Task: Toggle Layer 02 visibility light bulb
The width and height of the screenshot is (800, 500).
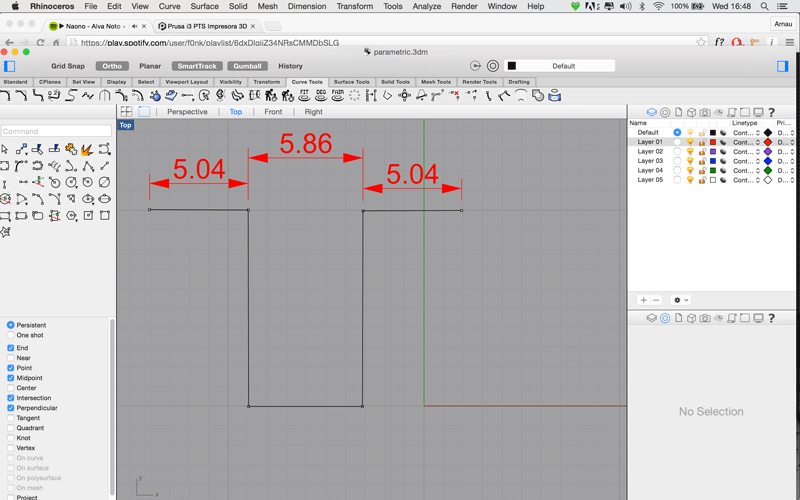Action: coord(690,152)
